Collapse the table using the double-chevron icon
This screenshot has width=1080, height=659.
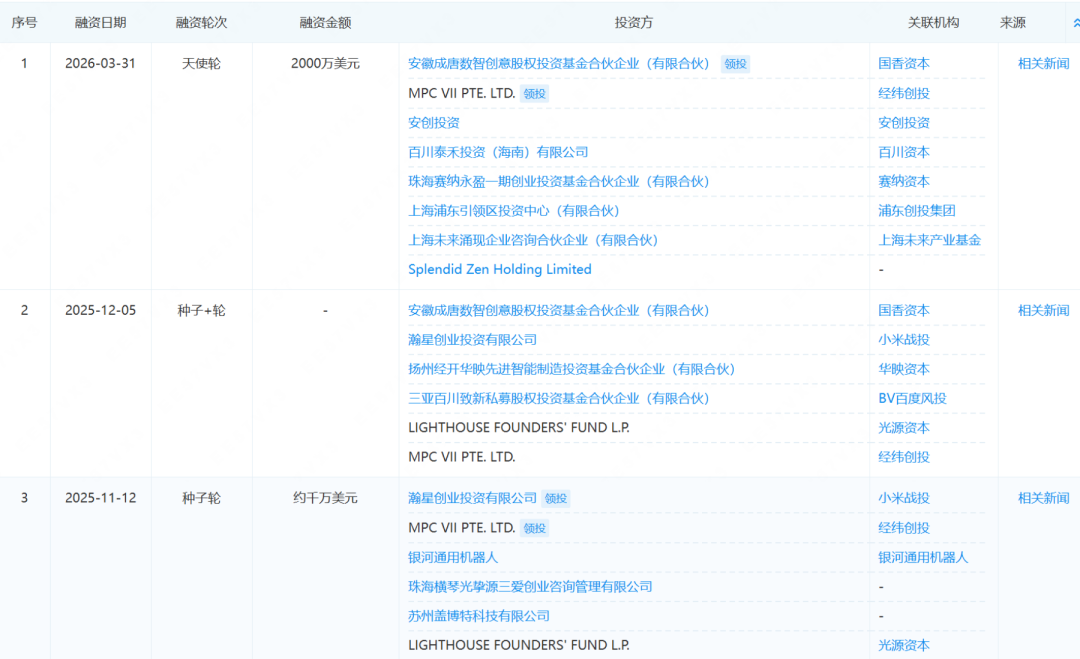click(x=1075, y=23)
